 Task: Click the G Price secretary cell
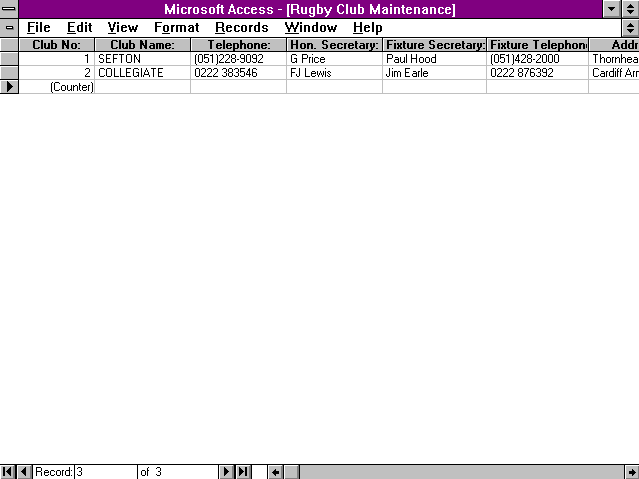[x=335, y=59]
